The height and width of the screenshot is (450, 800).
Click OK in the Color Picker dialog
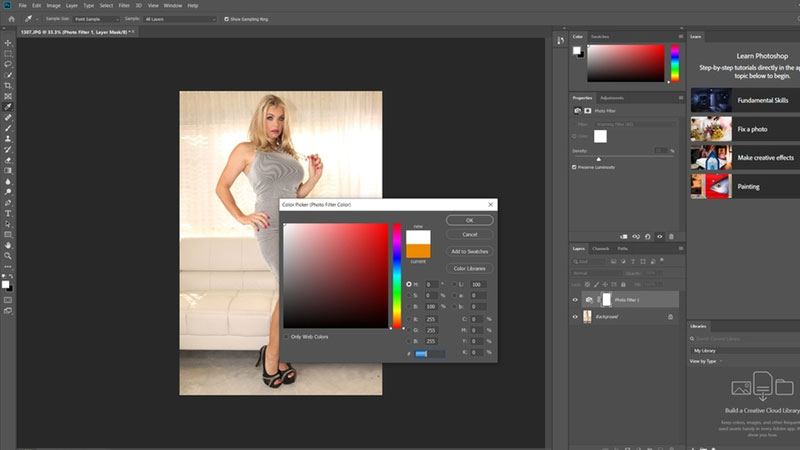click(x=469, y=220)
